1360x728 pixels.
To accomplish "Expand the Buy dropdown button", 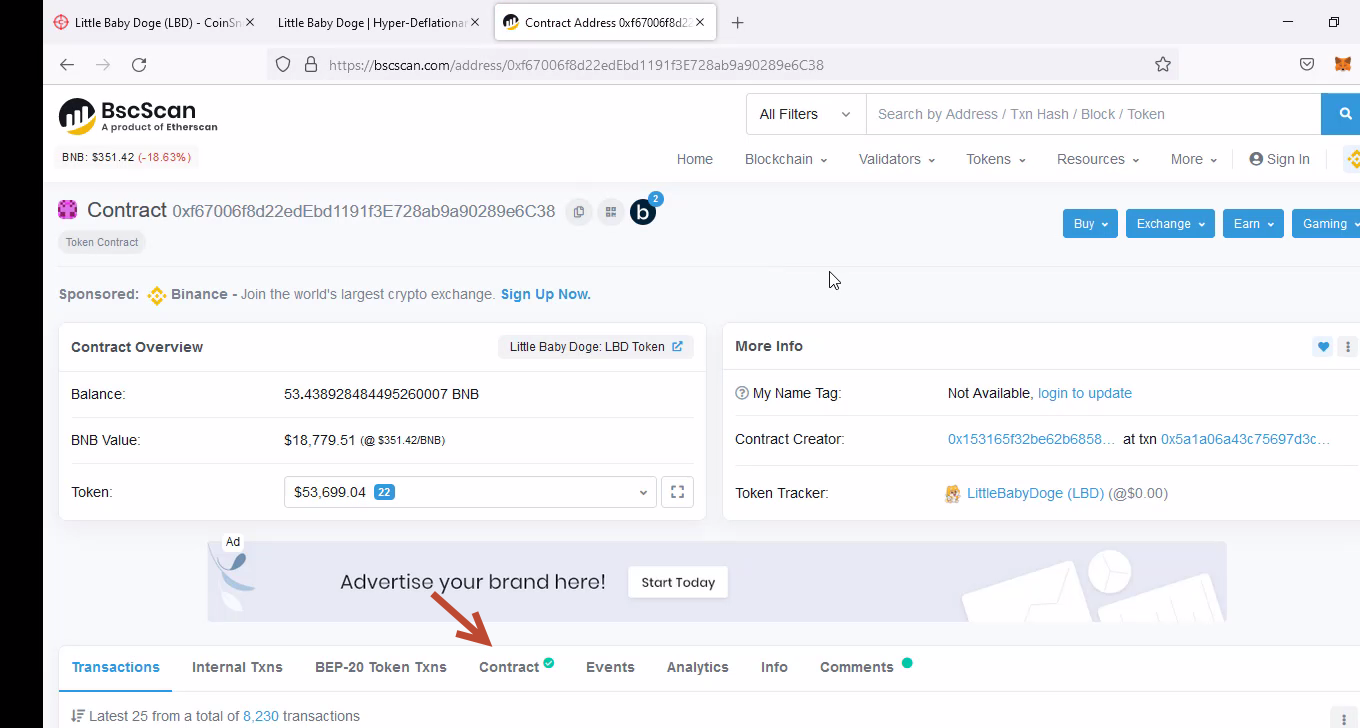I will click(x=1090, y=224).
